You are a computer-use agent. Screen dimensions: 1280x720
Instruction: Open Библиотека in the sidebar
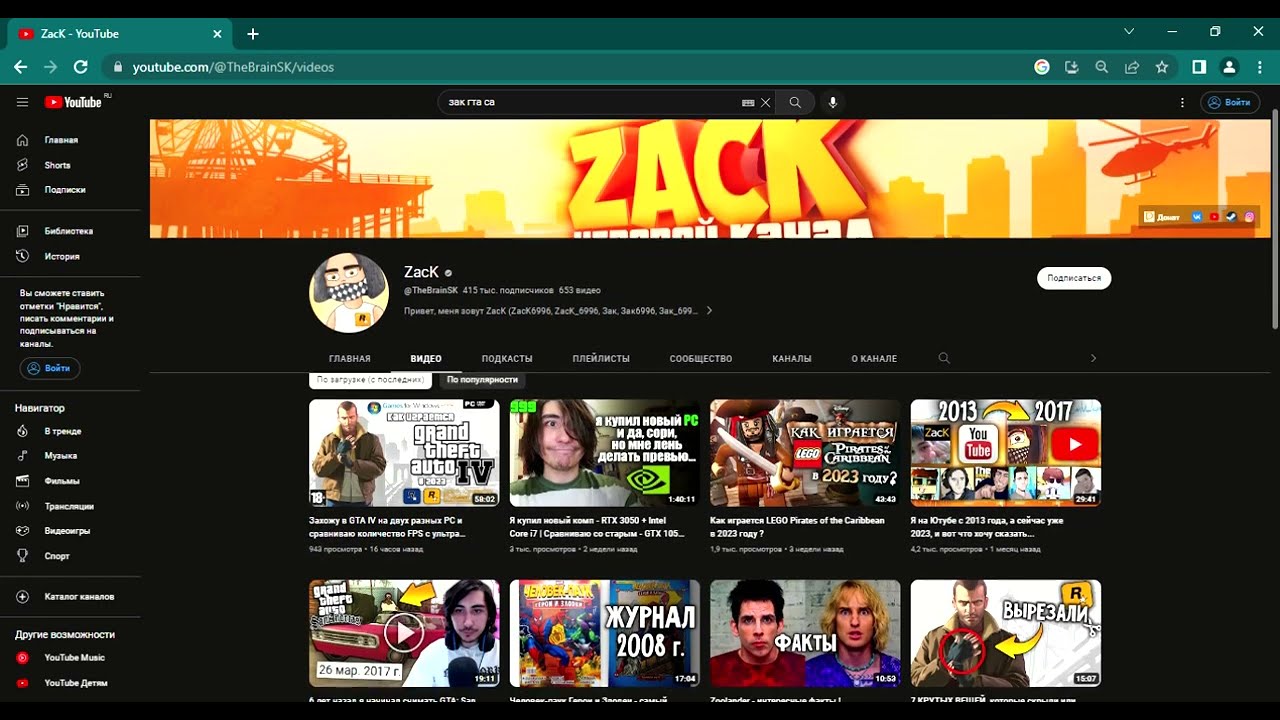(70, 231)
